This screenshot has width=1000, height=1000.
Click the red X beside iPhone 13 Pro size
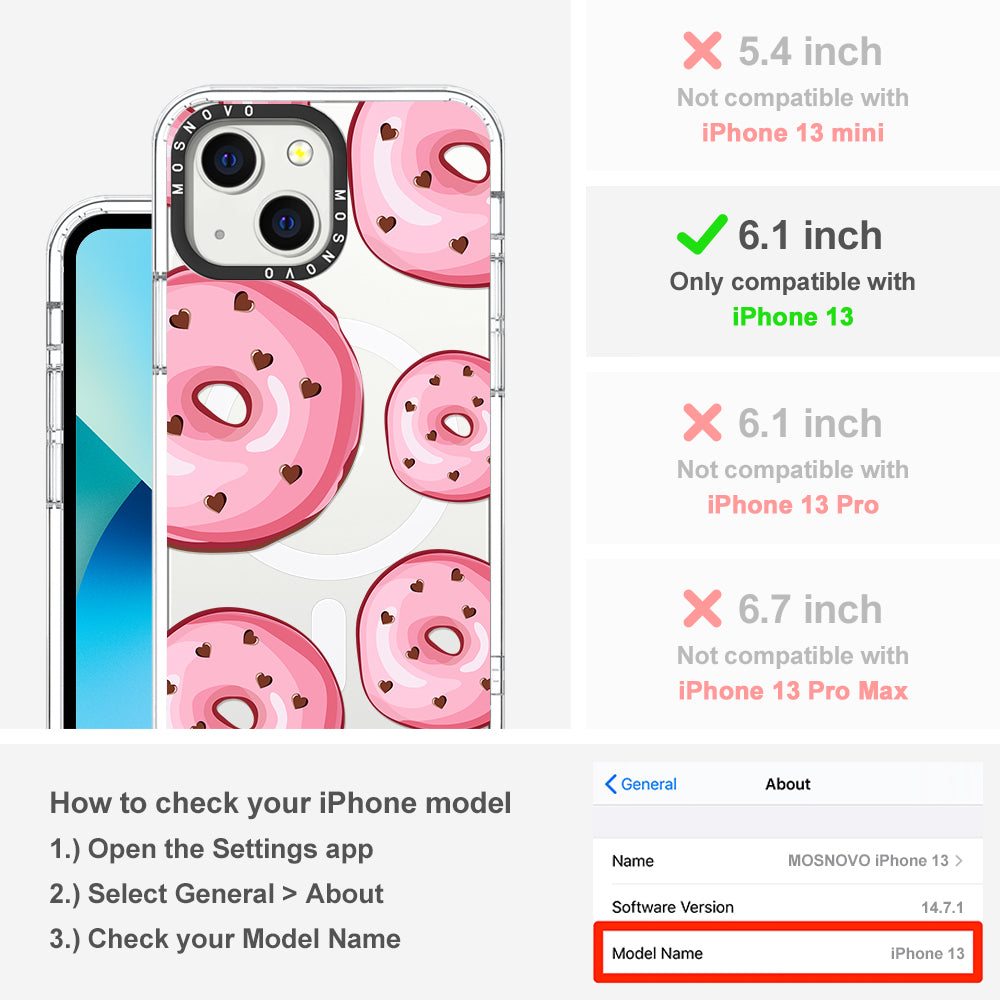coord(702,422)
